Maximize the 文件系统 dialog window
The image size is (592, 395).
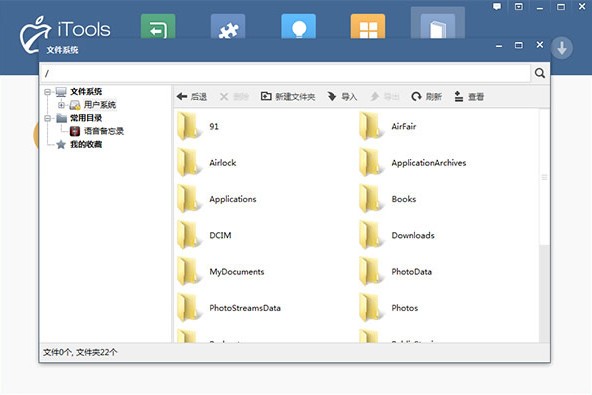[519, 45]
